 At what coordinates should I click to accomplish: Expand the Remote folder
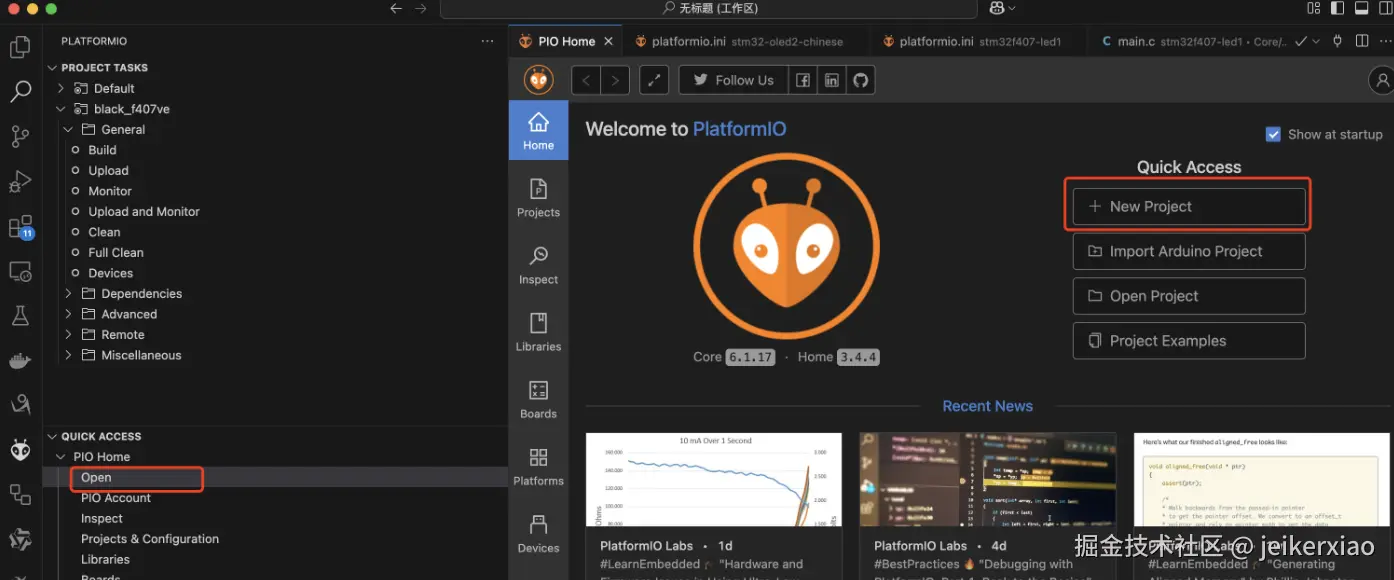coord(68,334)
